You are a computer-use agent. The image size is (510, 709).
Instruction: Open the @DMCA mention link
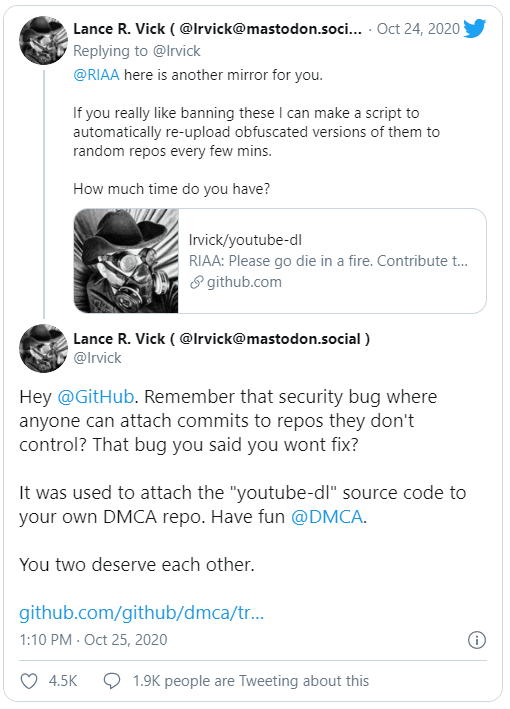327,516
